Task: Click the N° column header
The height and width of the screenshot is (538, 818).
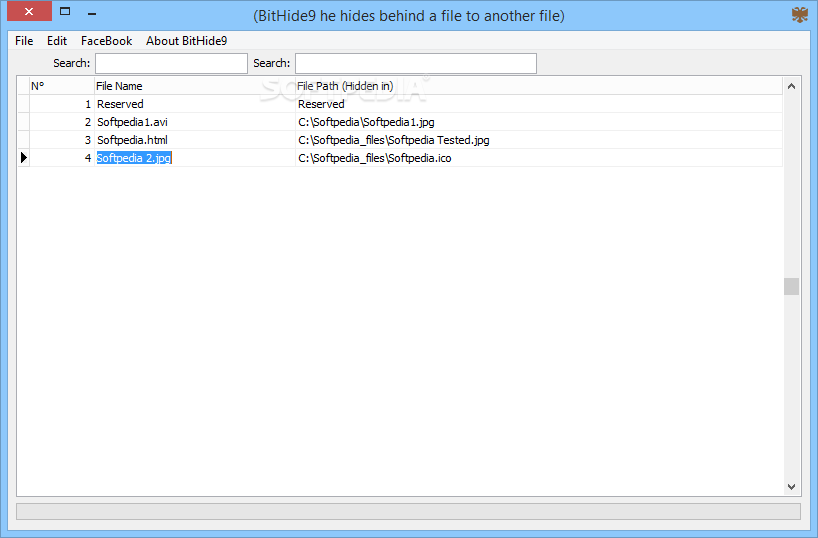Action: 62,86
